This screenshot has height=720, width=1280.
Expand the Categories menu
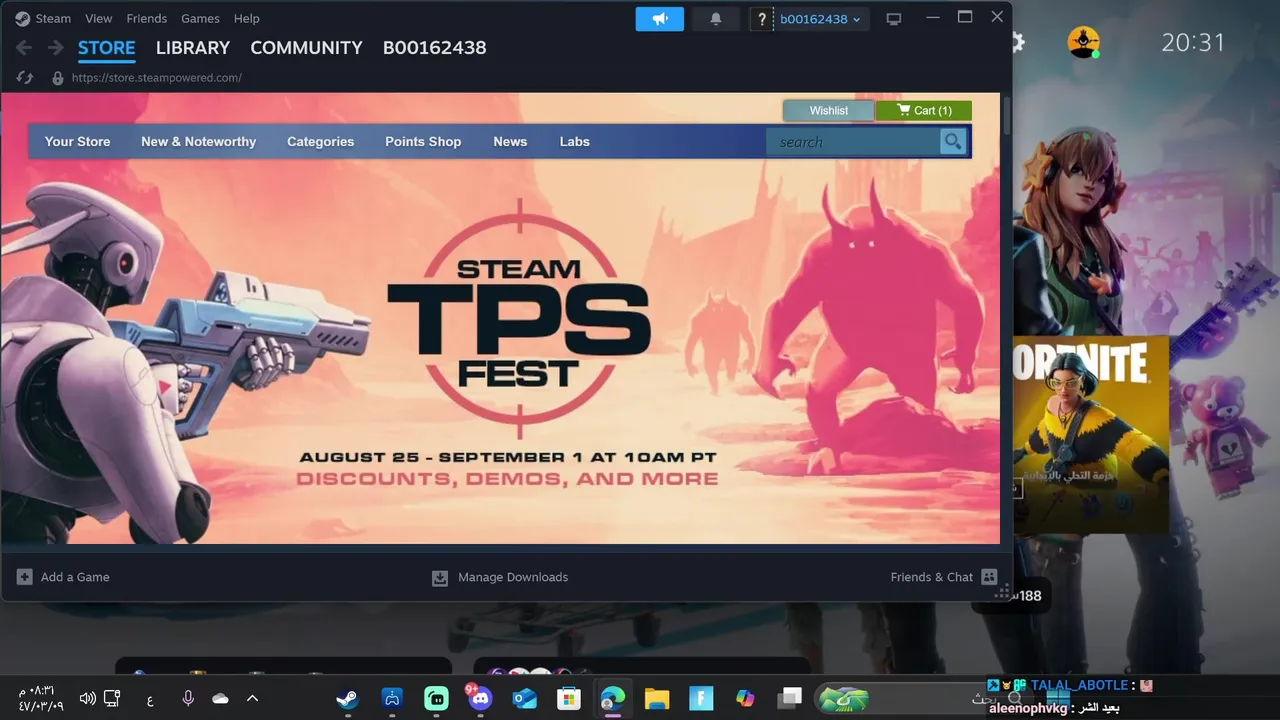(320, 141)
